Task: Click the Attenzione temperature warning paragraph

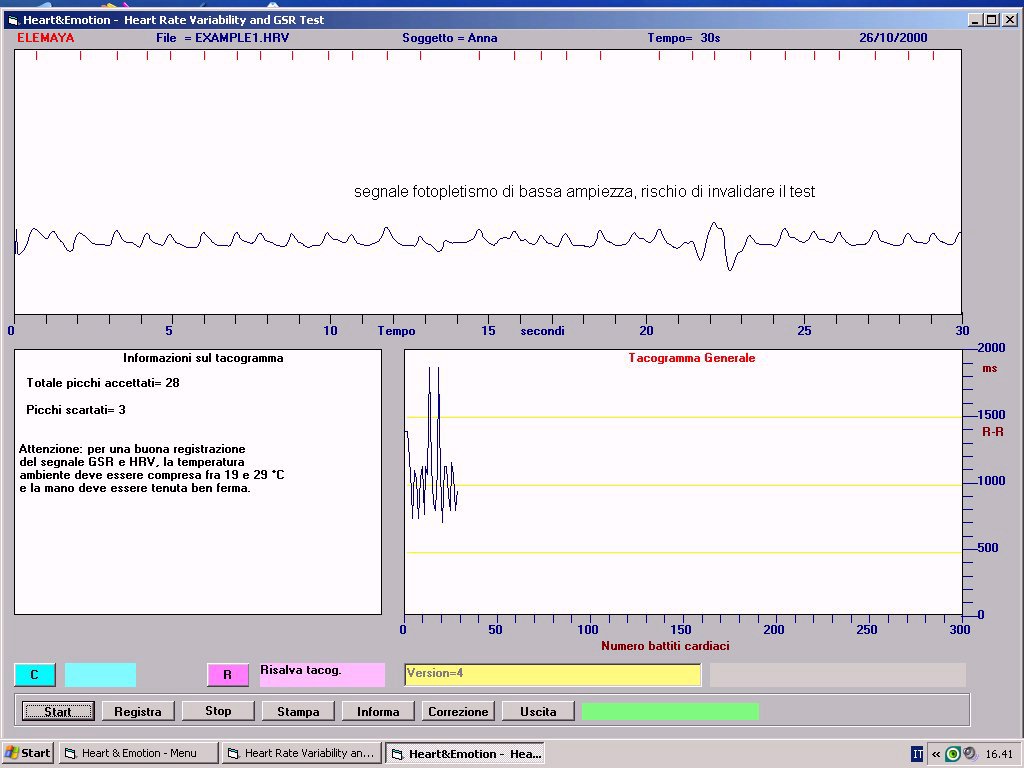Action: click(x=152, y=468)
